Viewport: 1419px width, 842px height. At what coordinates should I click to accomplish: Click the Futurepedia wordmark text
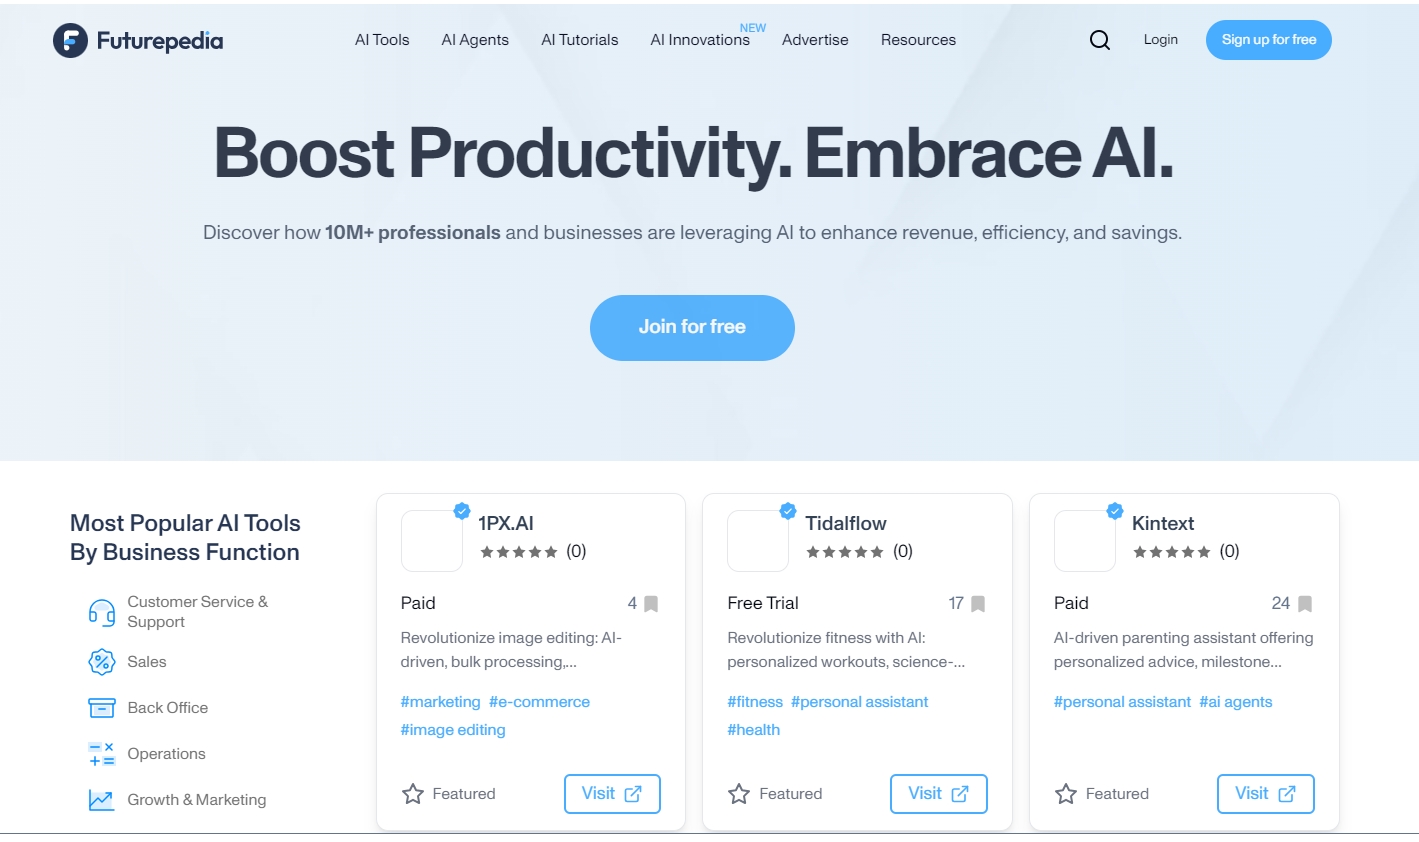coord(160,41)
